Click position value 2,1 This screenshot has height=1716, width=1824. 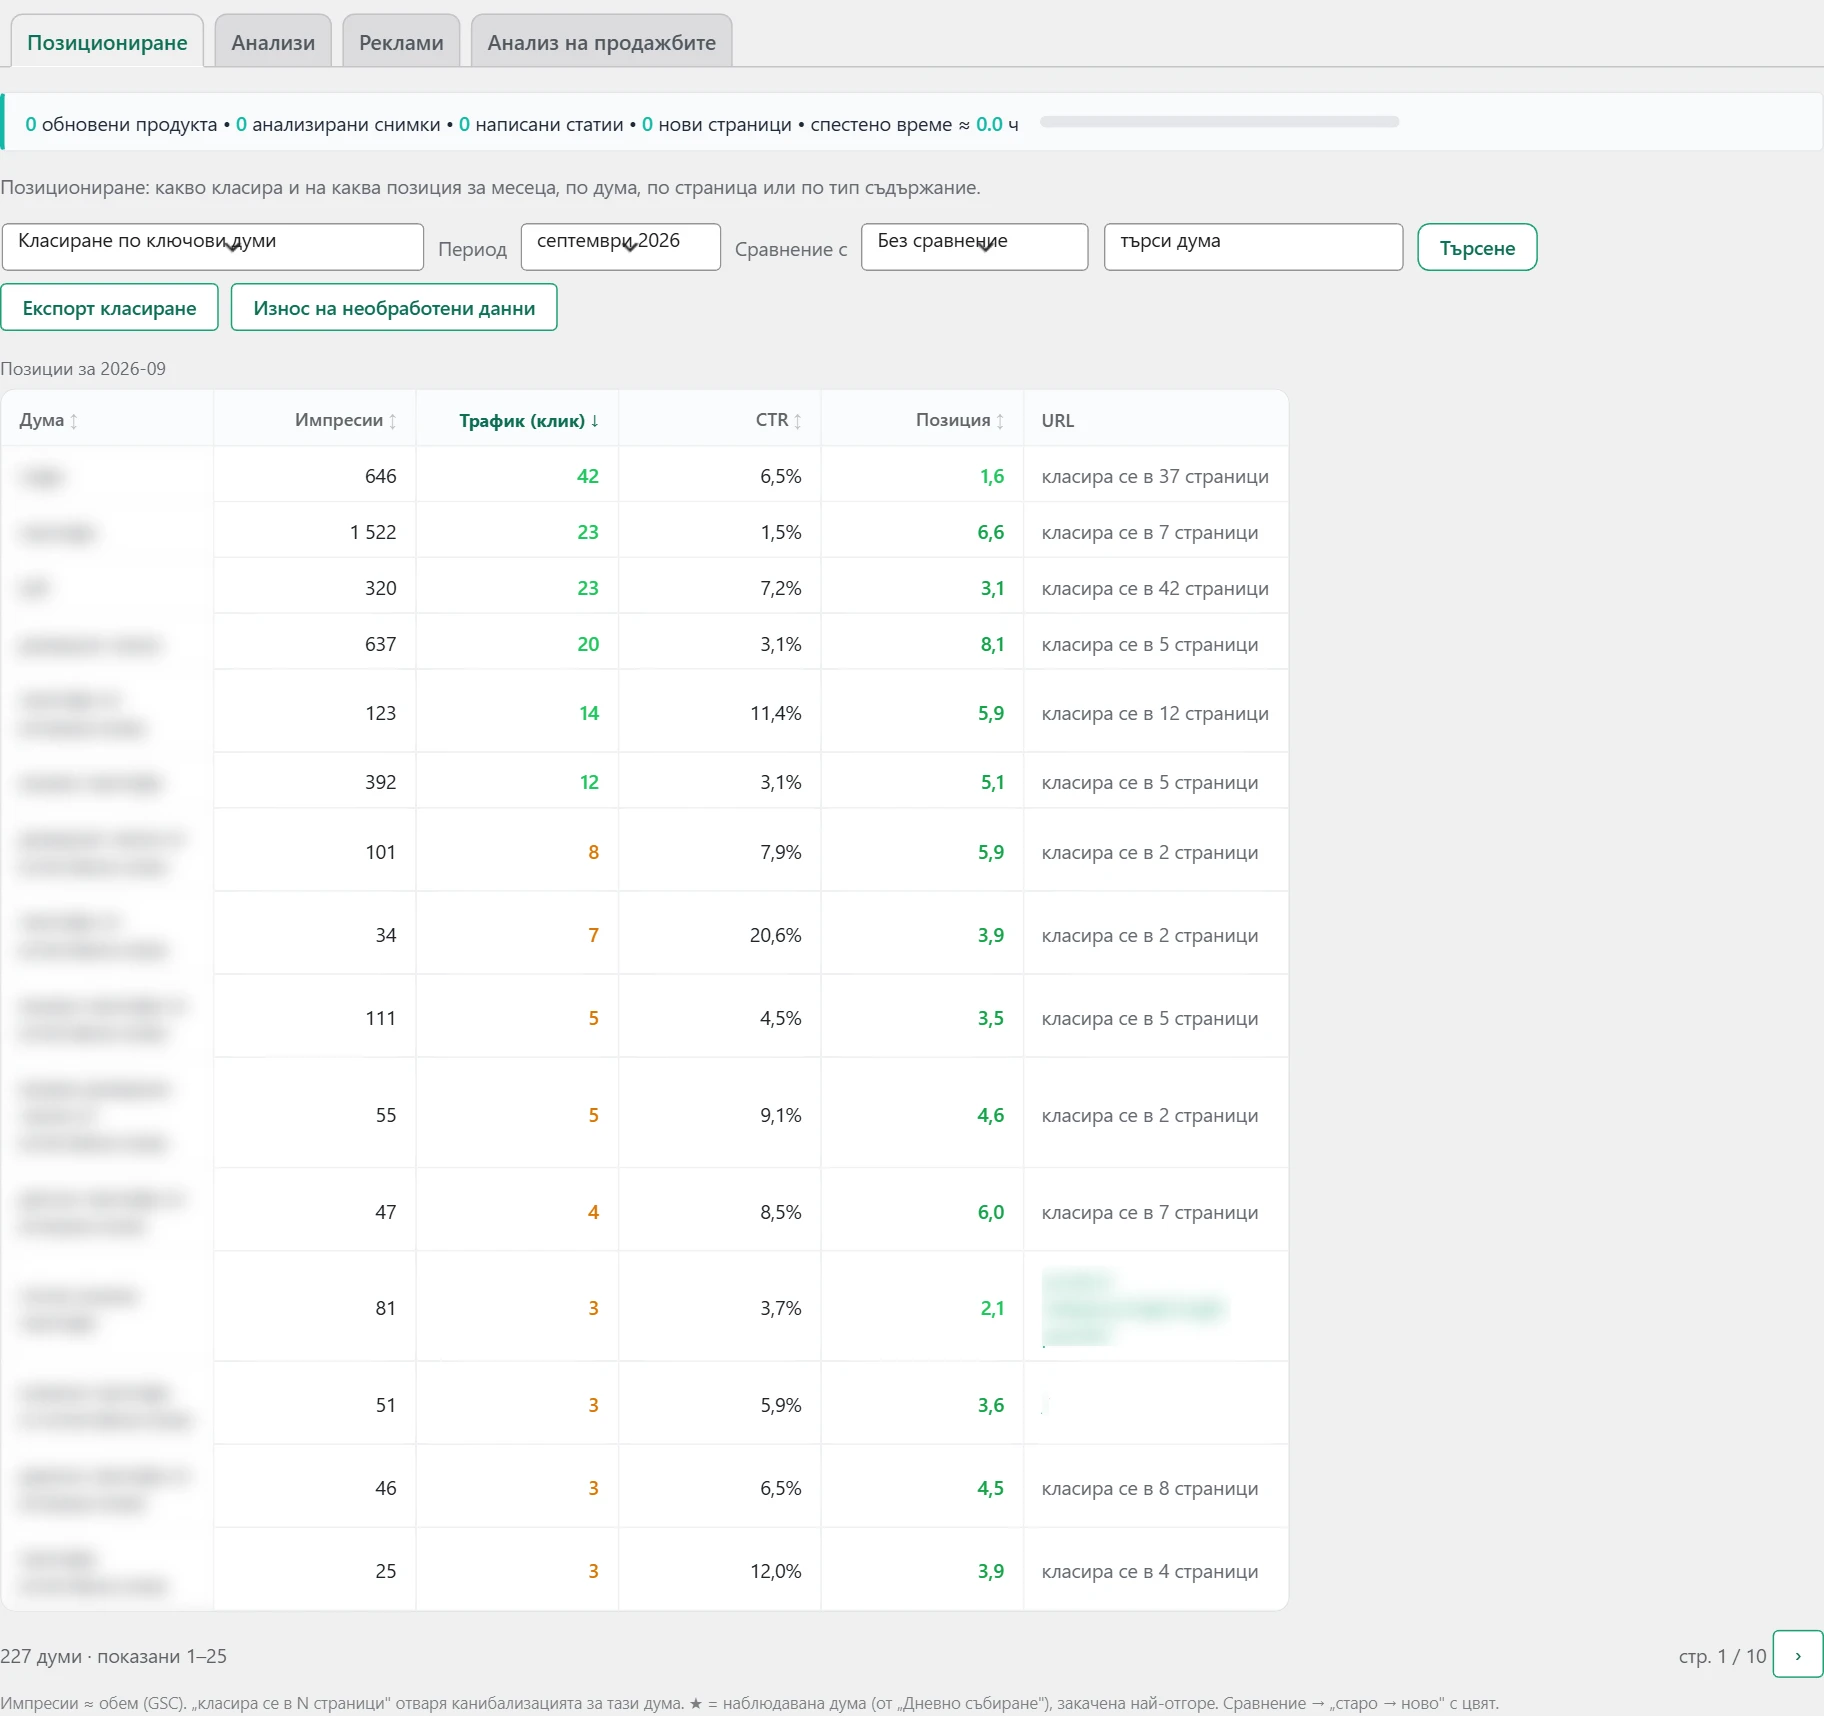click(x=992, y=1308)
